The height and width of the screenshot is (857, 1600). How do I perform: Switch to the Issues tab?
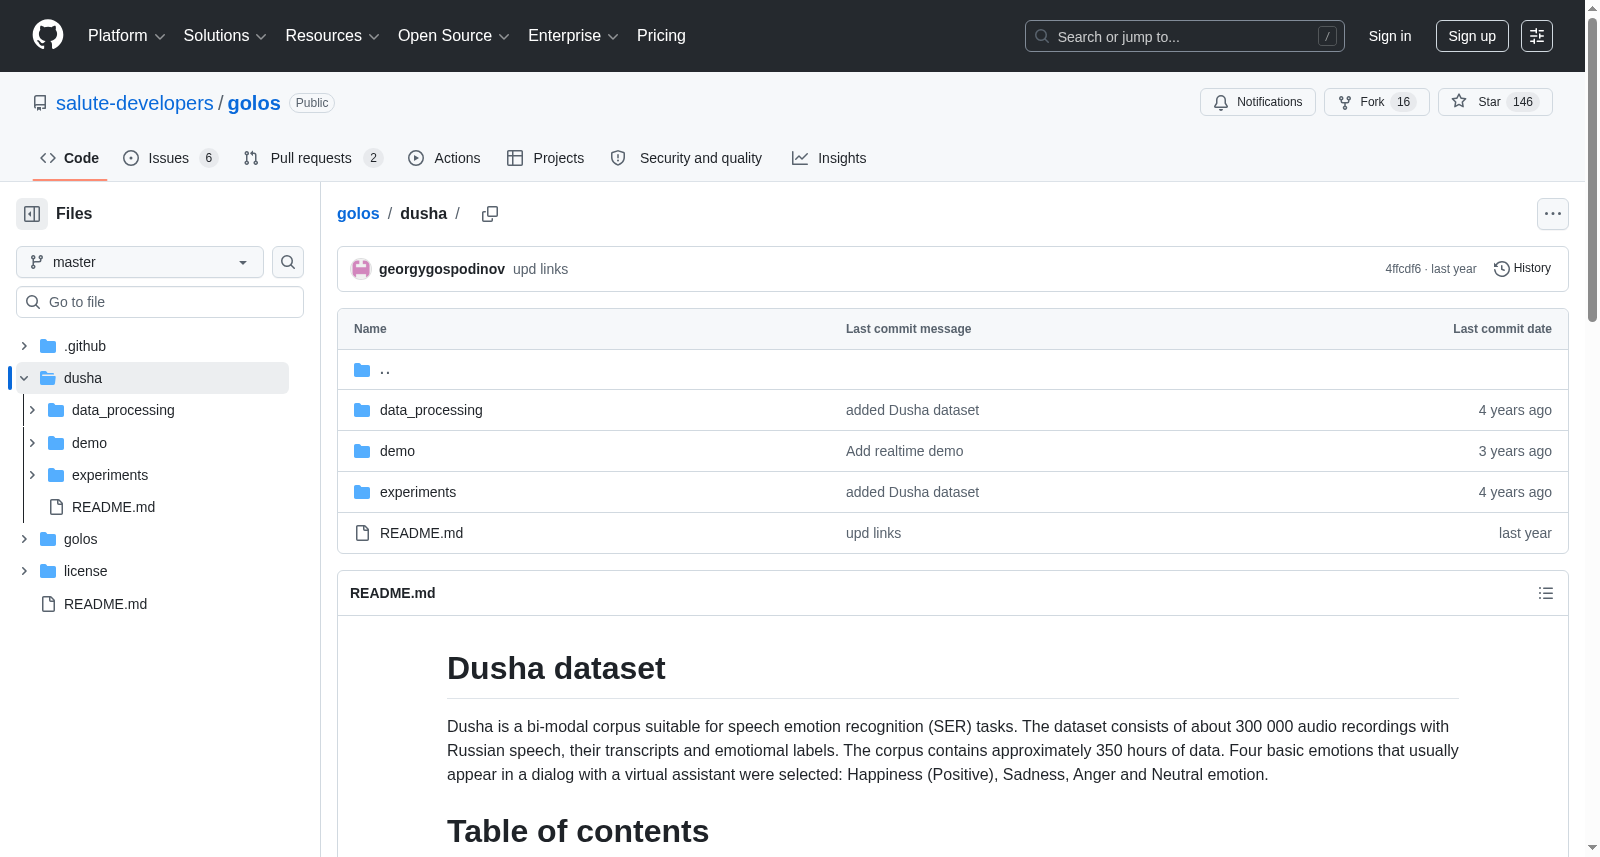pos(170,158)
